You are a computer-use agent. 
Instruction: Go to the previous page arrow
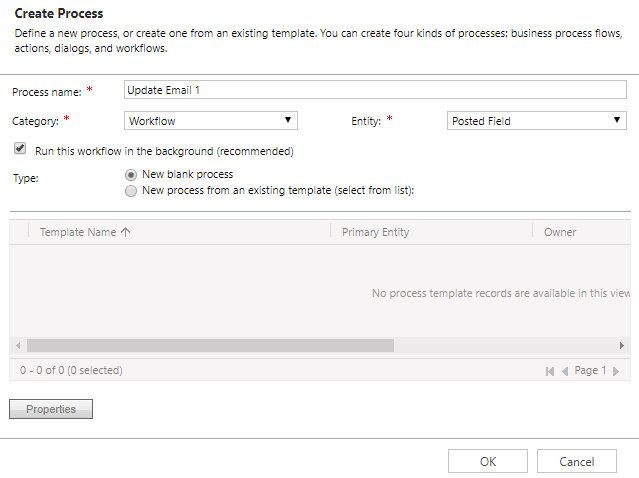pos(565,371)
